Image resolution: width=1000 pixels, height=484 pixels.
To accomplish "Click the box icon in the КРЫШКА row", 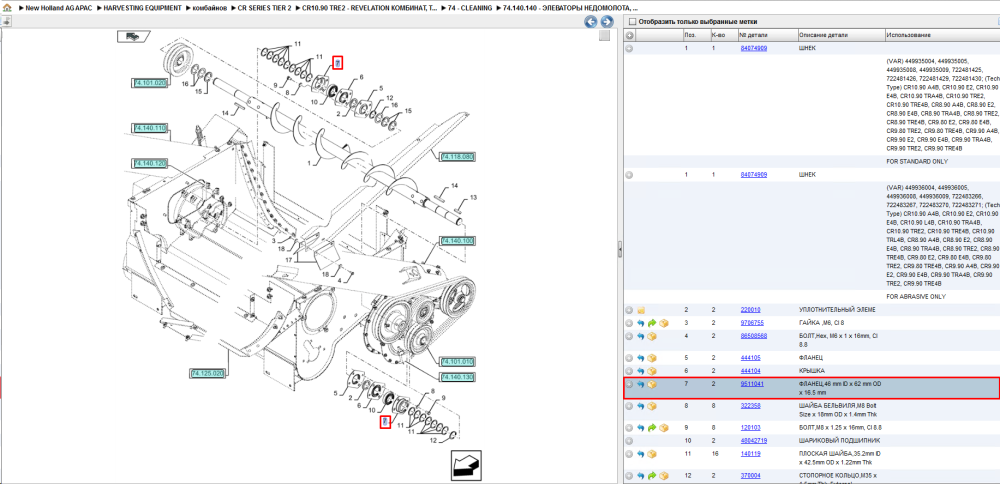I will (652, 371).
